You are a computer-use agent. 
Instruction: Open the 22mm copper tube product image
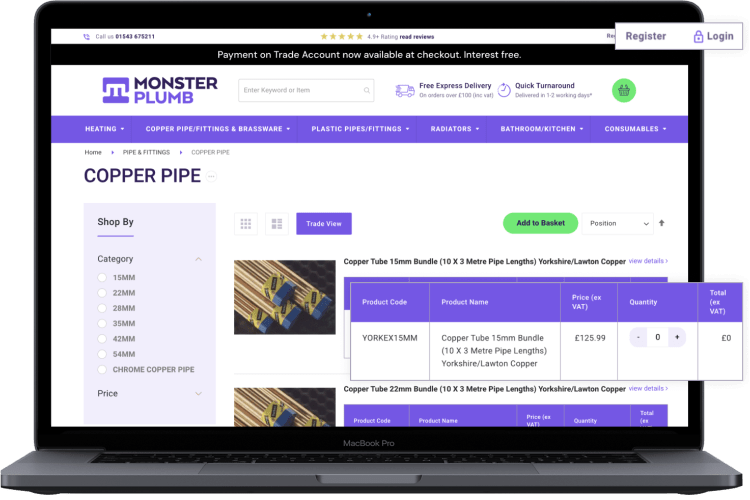(x=285, y=407)
